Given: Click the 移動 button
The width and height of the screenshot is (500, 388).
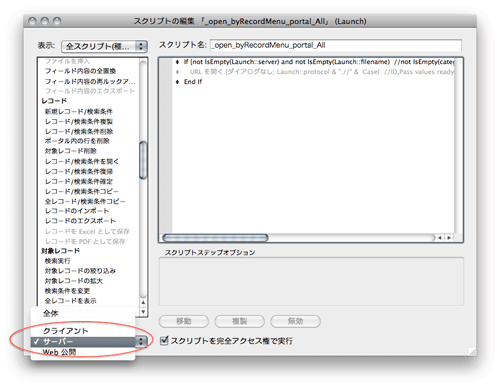Looking at the screenshot, I should pyautogui.click(x=184, y=321).
